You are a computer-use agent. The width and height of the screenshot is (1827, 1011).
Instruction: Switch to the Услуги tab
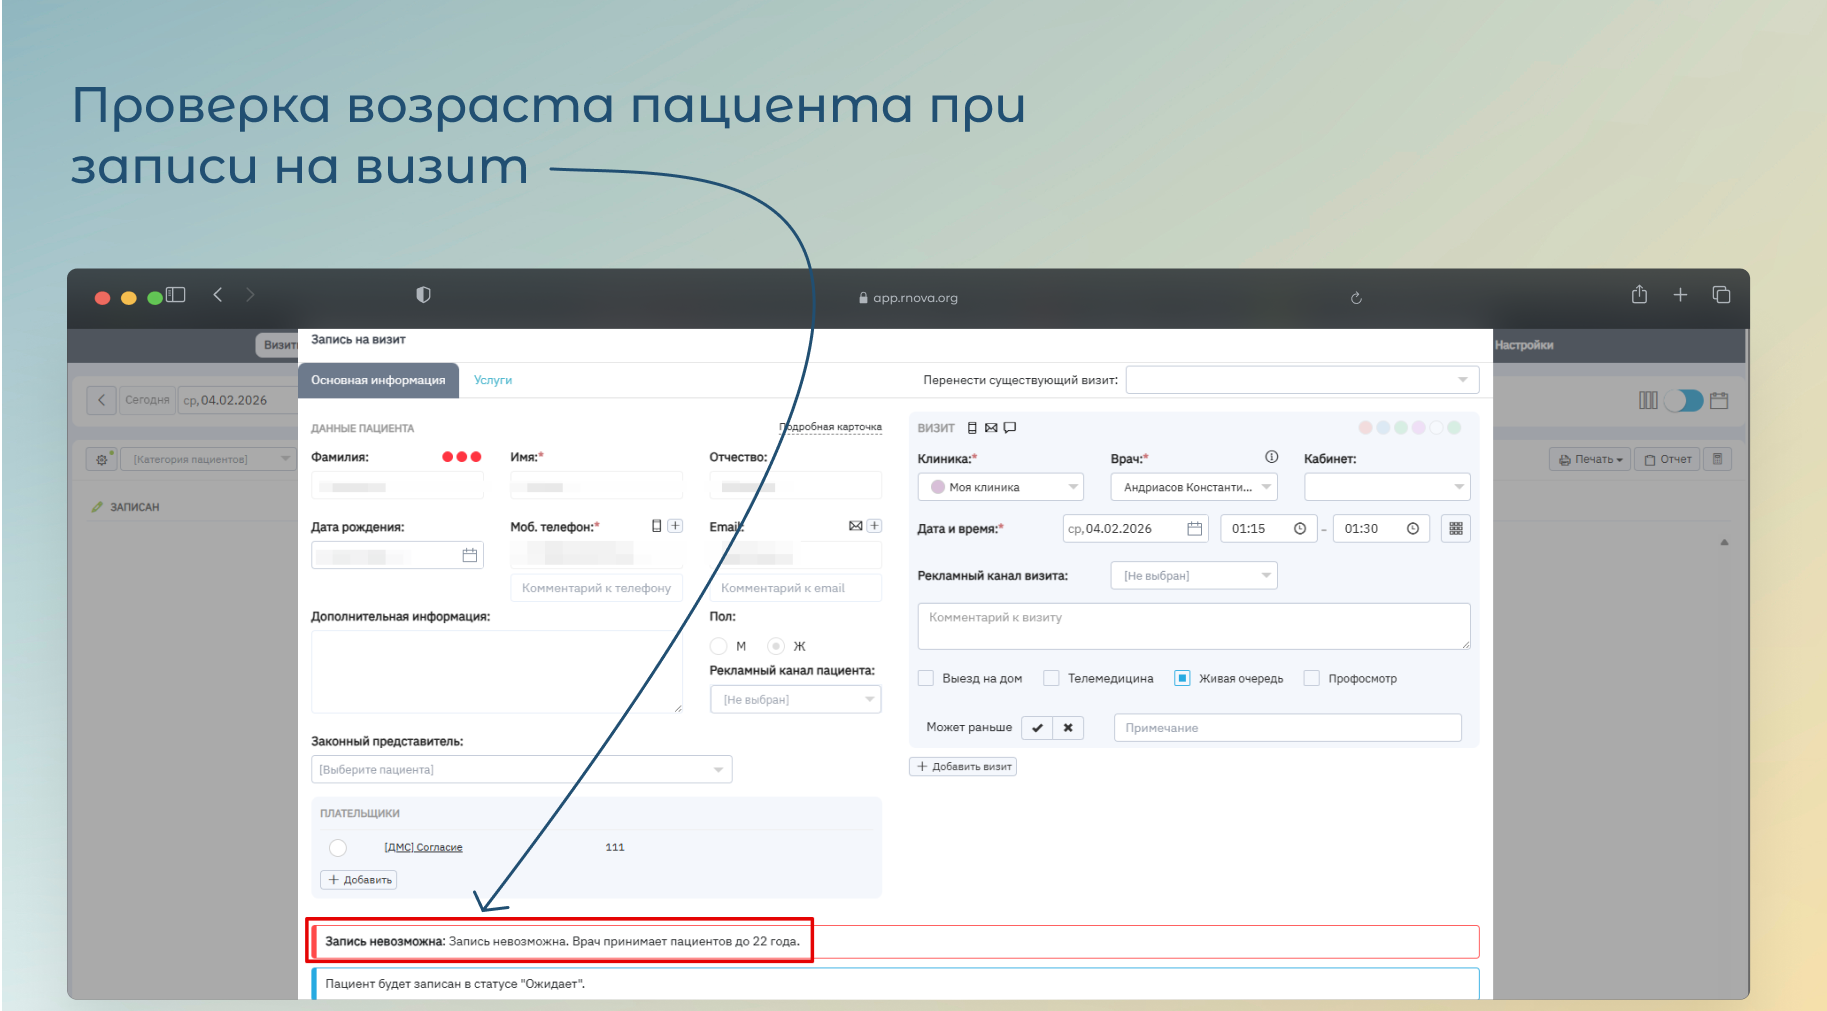492,380
